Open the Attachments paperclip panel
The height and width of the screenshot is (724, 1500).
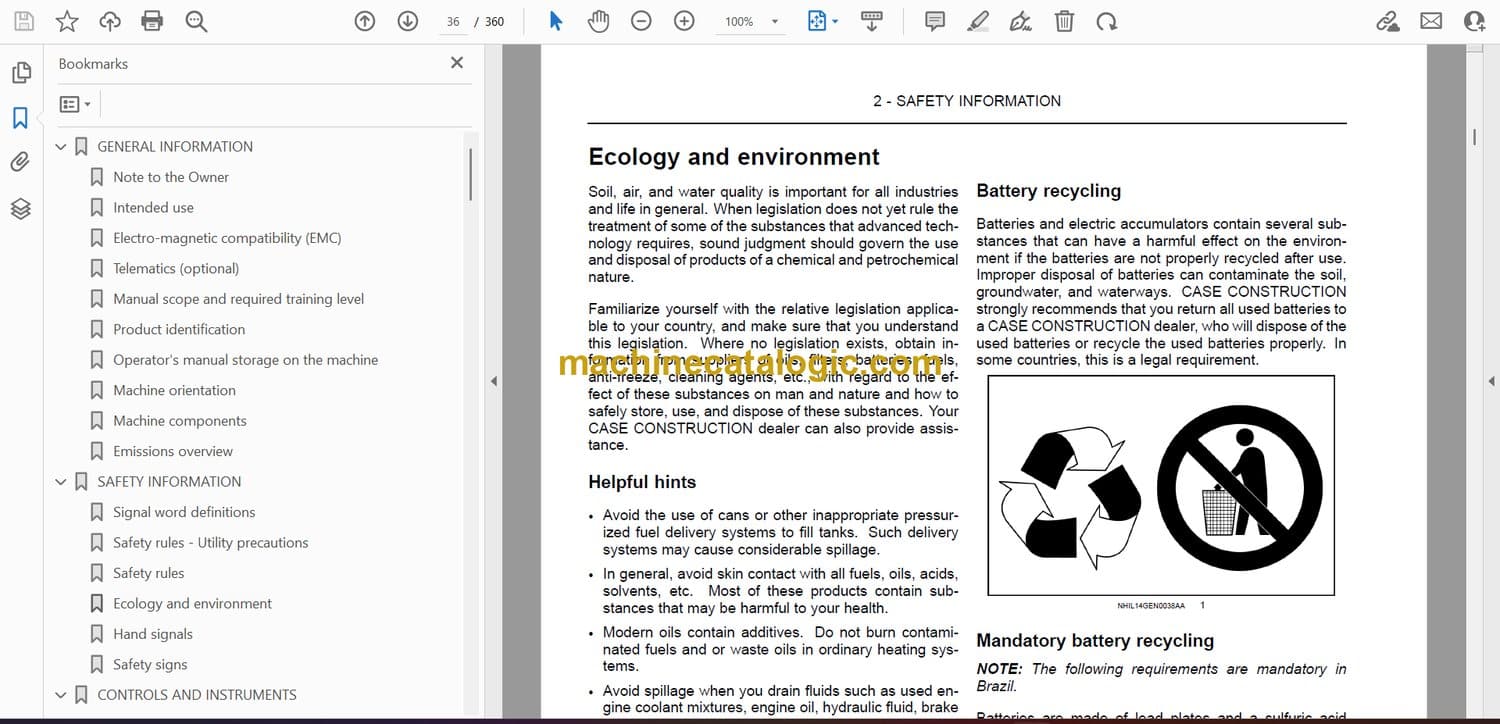click(20, 162)
